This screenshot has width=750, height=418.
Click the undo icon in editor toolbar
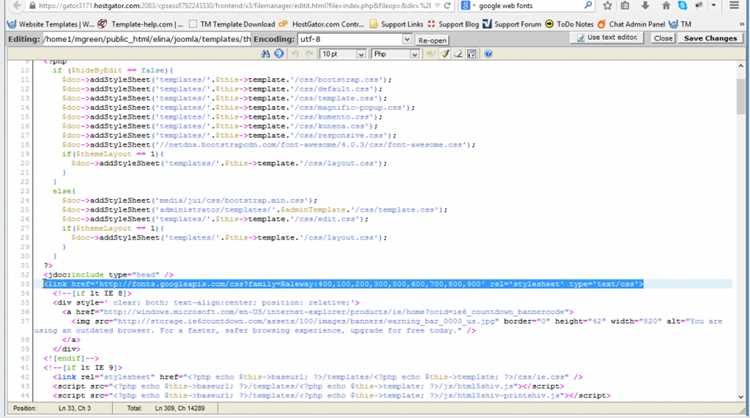click(295, 54)
